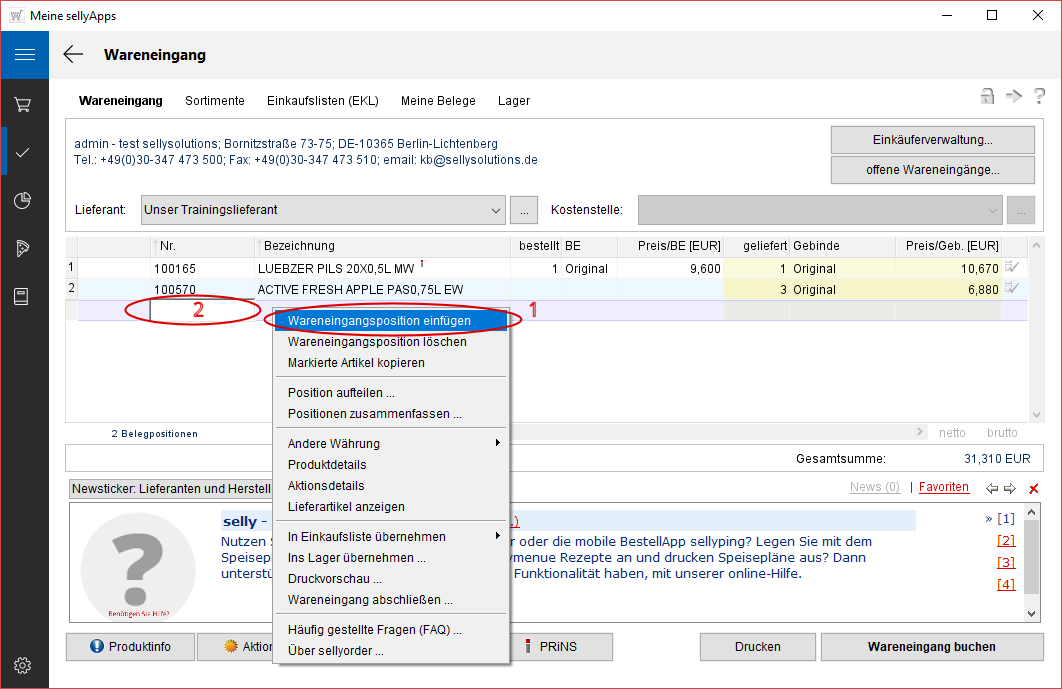The height and width of the screenshot is (689, 1062).
Task: Open the Favoriten link
Action: point(943,487)
